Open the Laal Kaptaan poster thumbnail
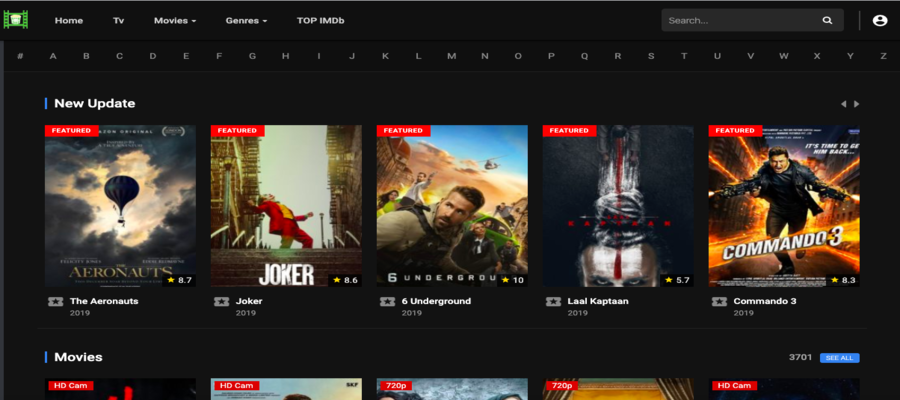 pyautogui.click(x=618, y=205)
